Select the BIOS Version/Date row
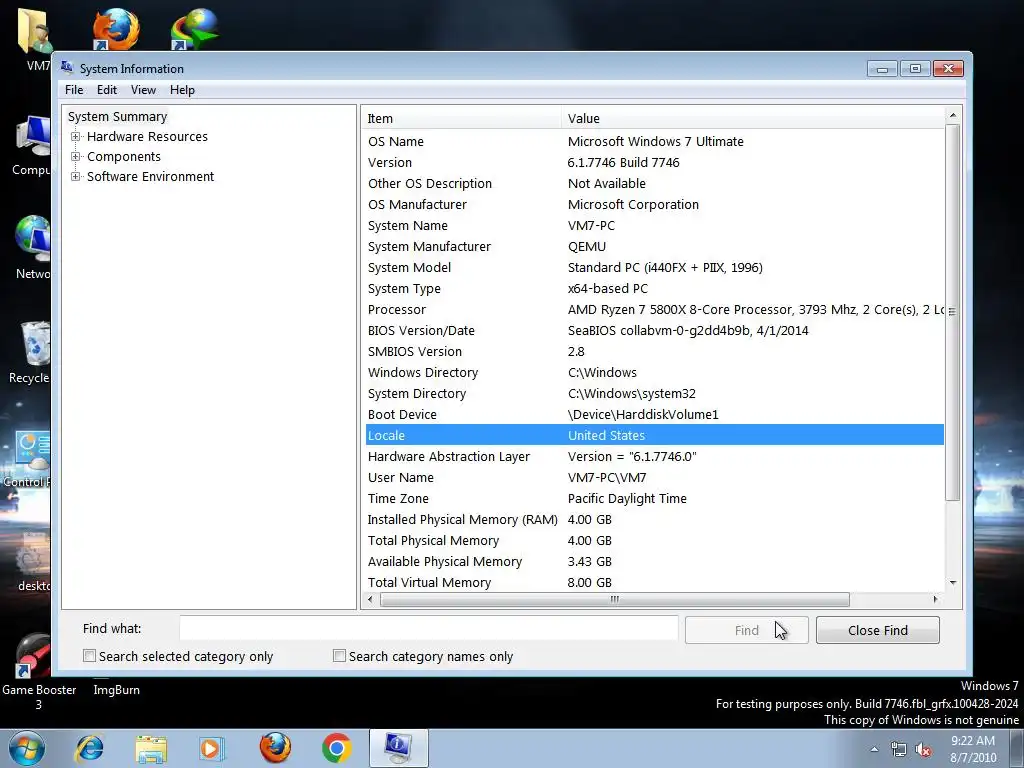 click(654, 330)
